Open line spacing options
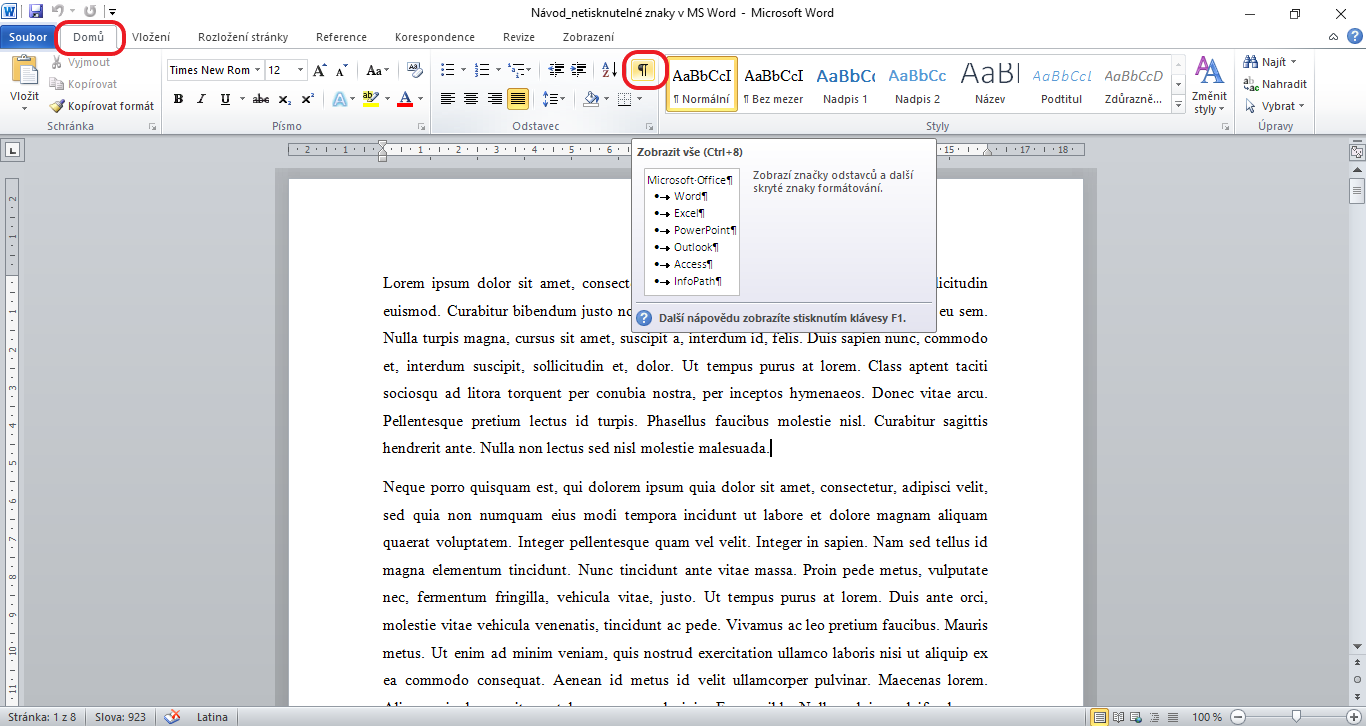Screen dimensions: 1366x726 point(553,99)
